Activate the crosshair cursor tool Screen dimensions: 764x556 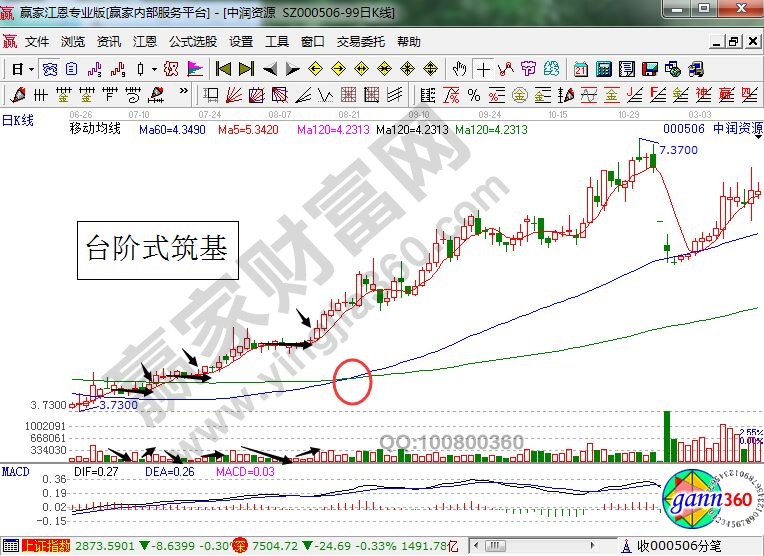pos(484,69)
